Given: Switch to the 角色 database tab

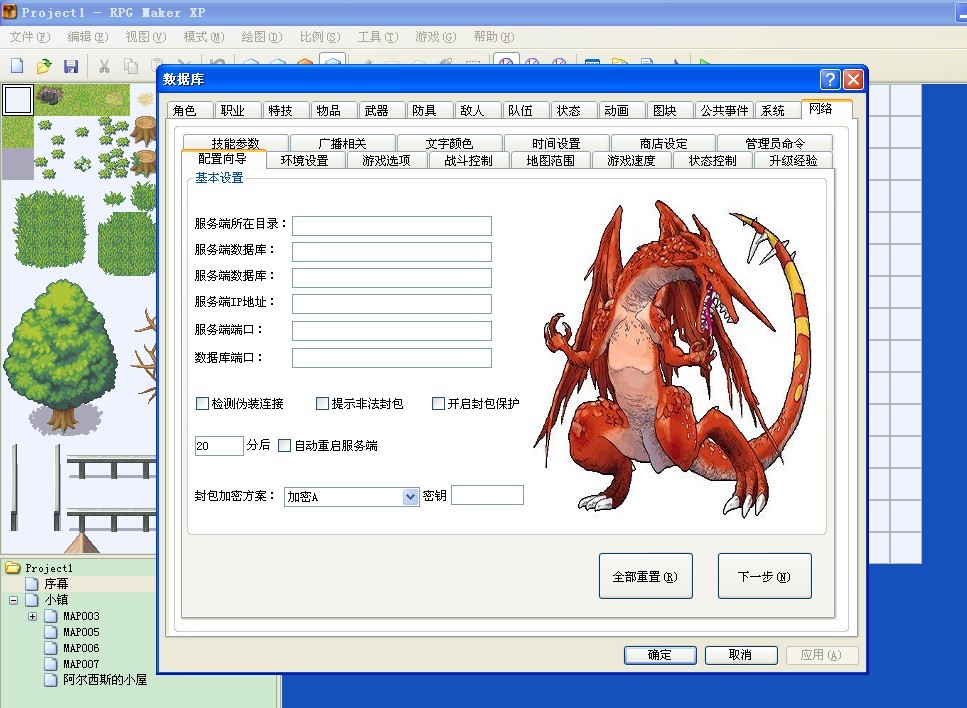Looking at the screenshot, I should tap(190, 110).
